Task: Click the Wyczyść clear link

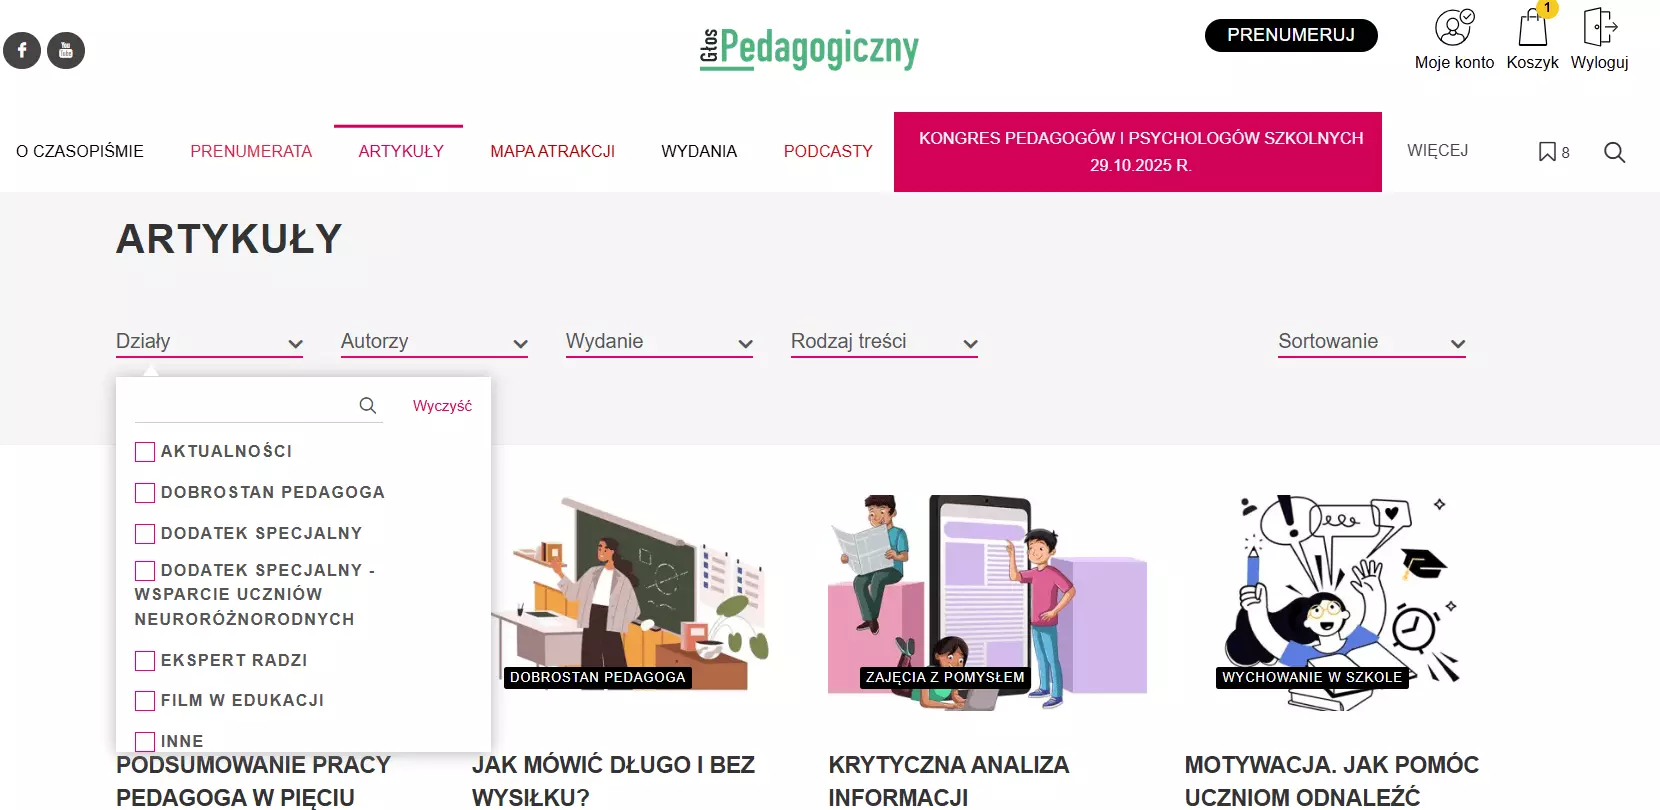Action: pos(442,406)
